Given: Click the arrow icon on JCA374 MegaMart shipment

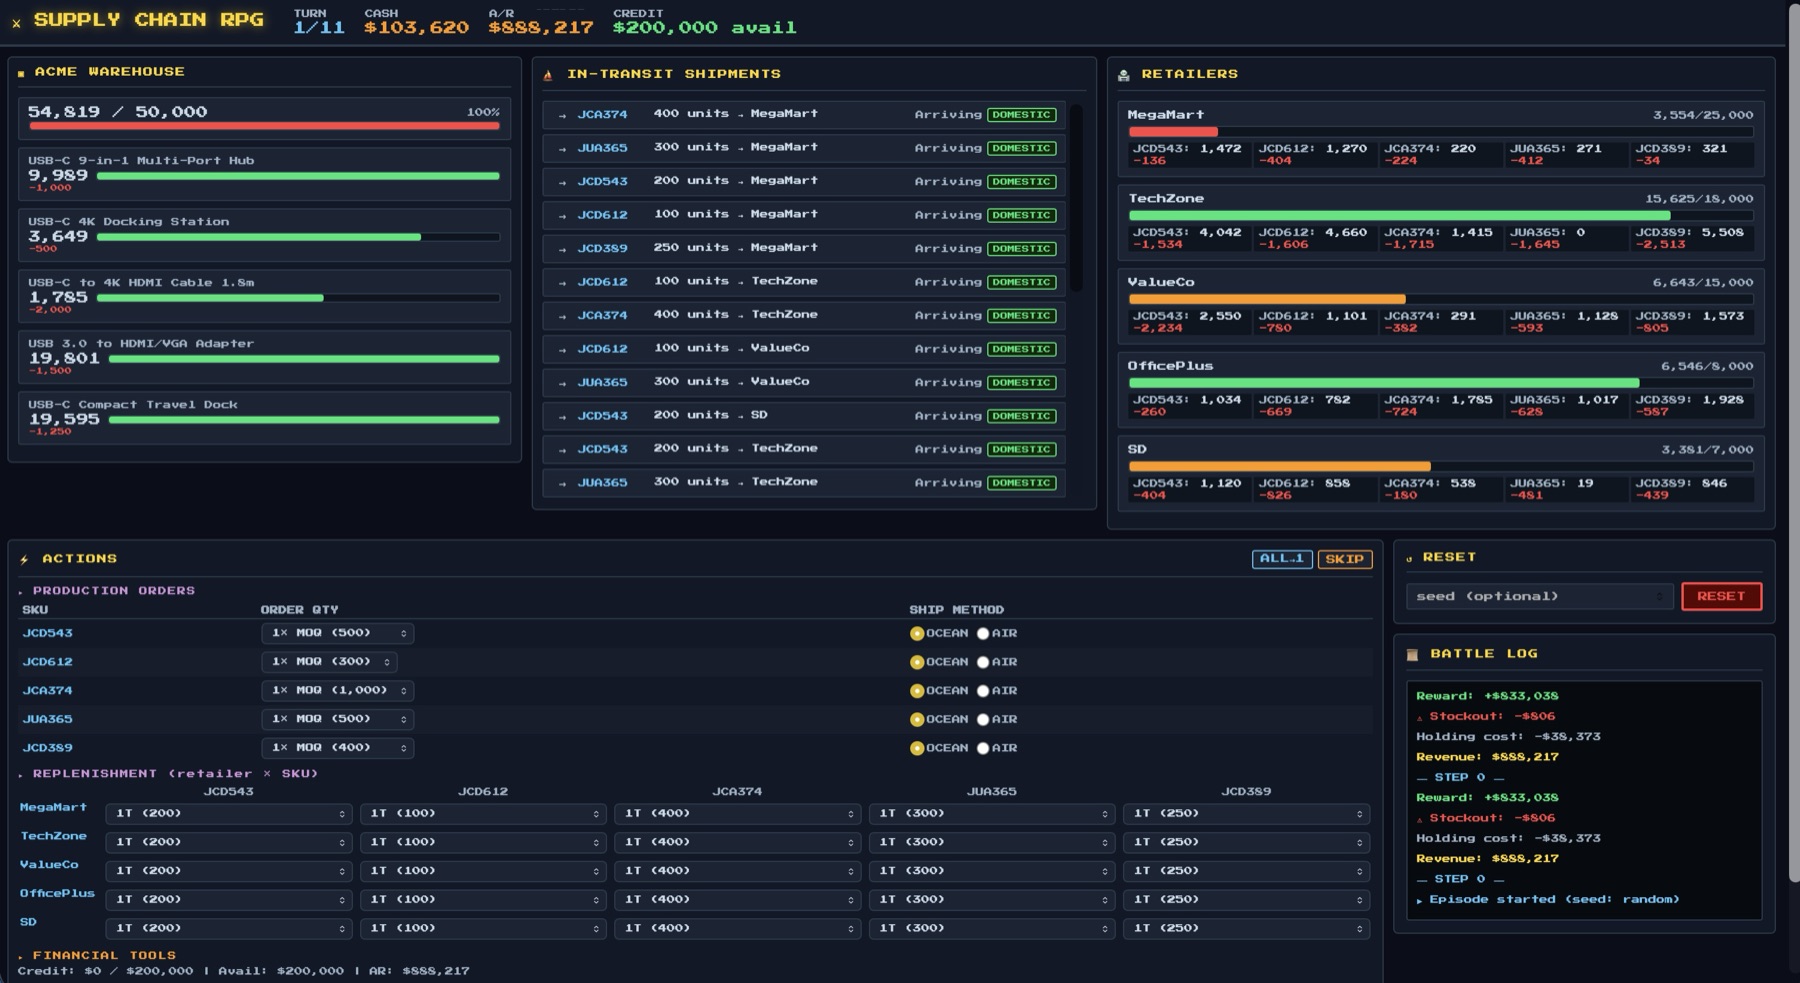Looking at the screenshot, I should click(x=563, y=115).
